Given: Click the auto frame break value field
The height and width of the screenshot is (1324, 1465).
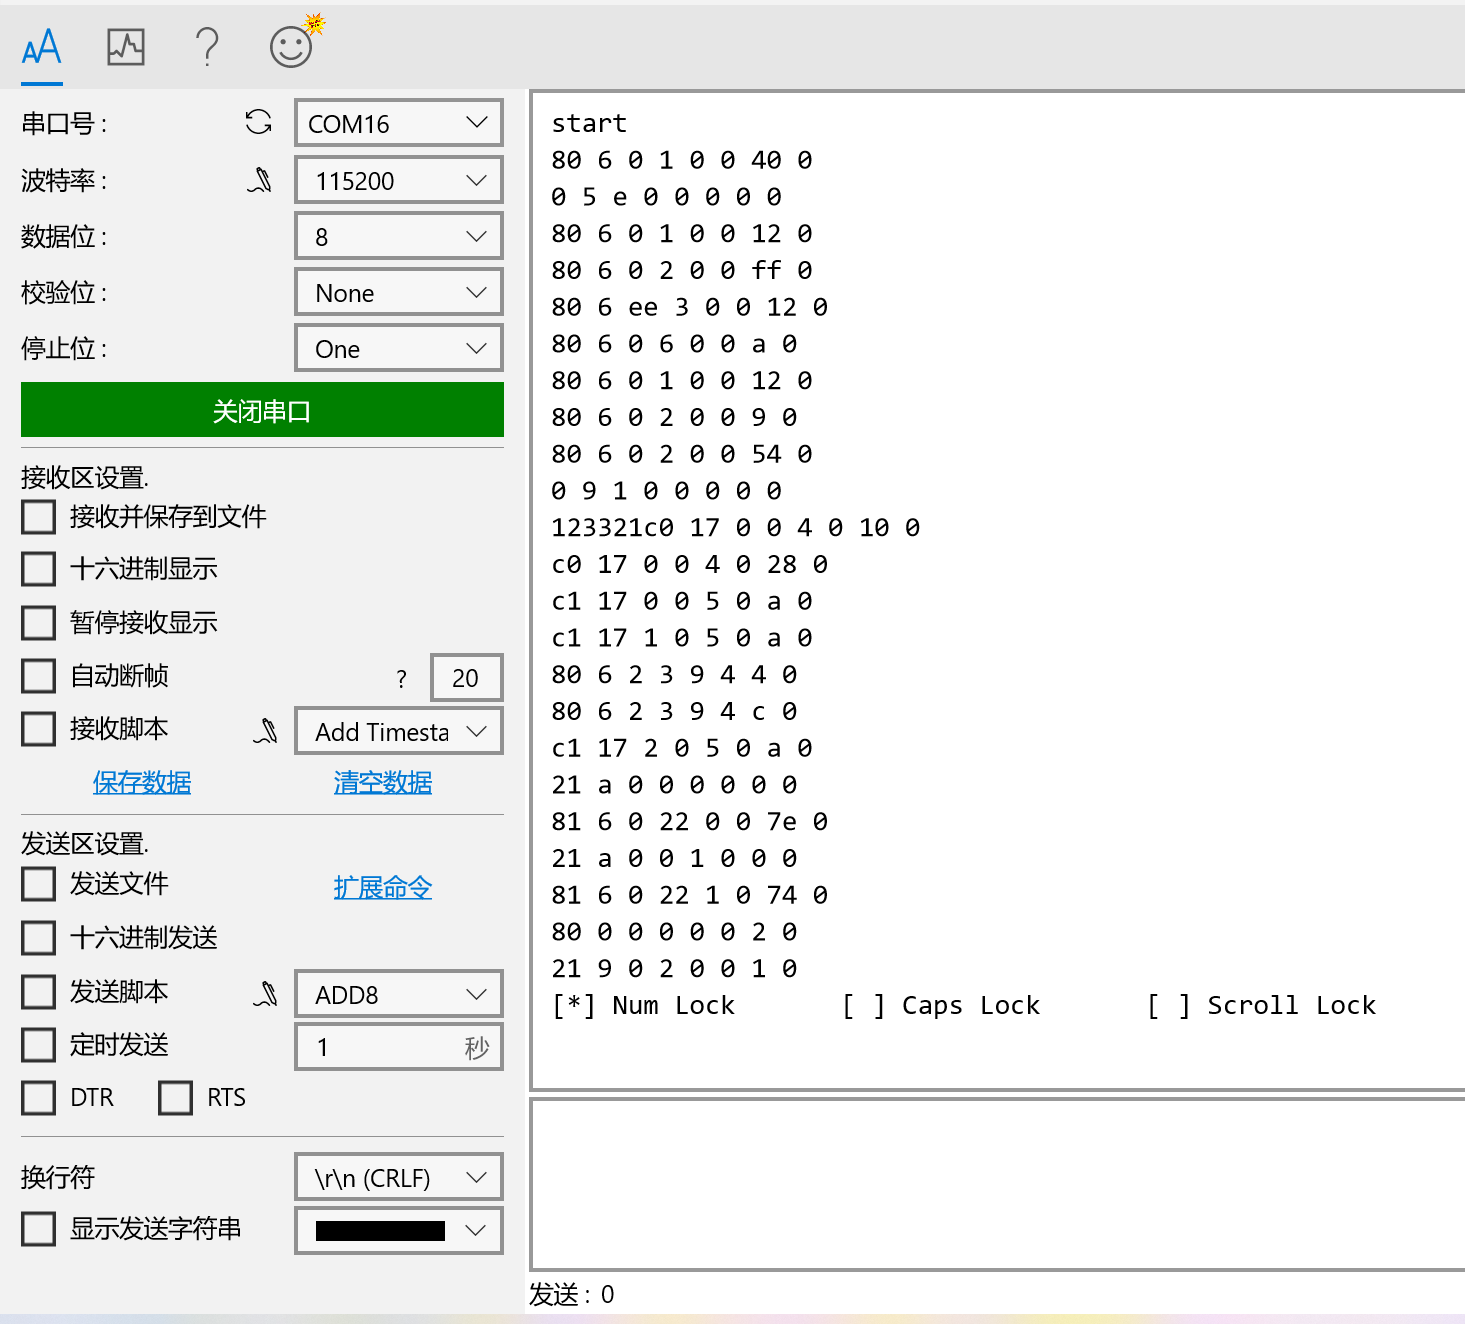Looking at the screenshot, I should pyautogui.click(x=465, y=678).
